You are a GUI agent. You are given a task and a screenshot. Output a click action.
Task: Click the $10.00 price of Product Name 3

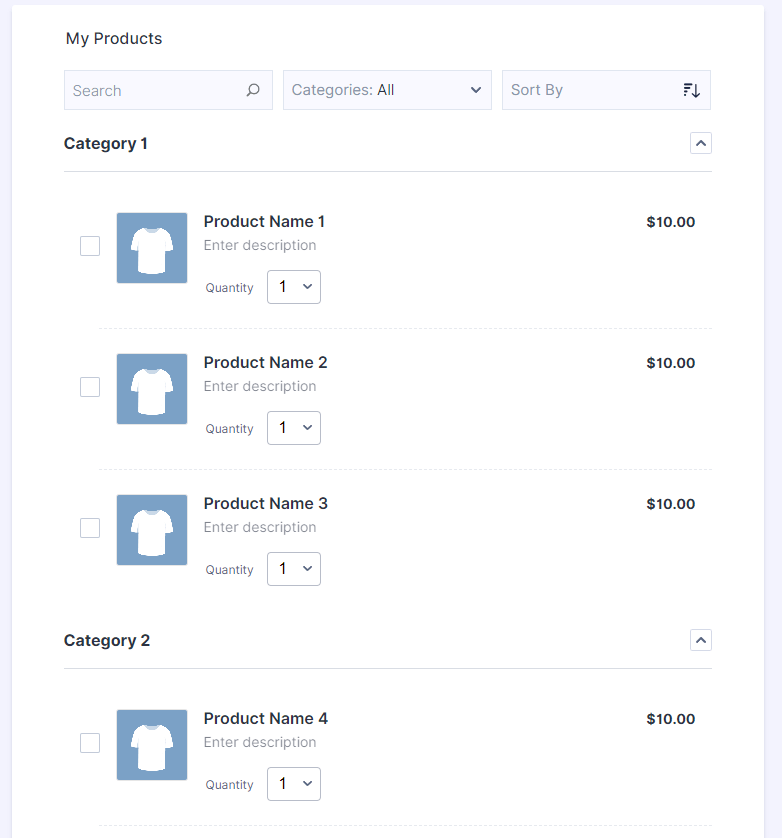tap(671, 505)
